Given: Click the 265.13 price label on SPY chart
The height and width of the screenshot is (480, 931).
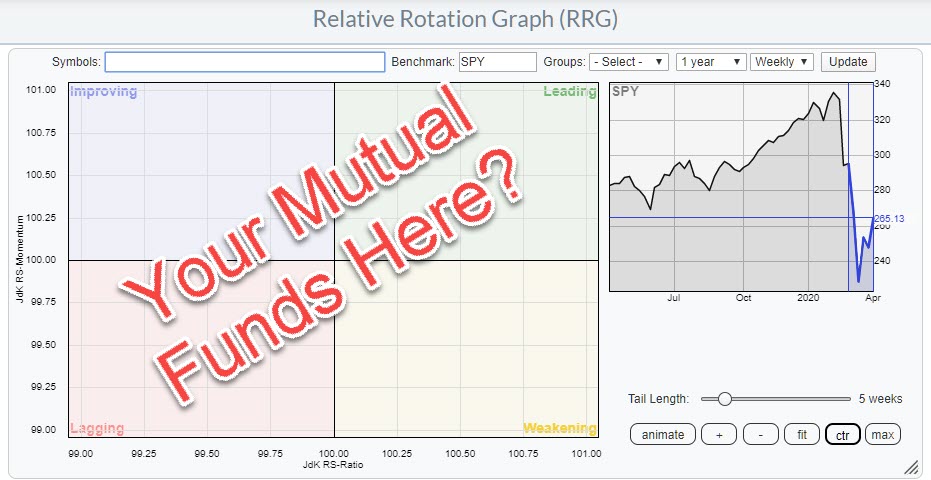Looking at the screenshot, I should 888,219.
